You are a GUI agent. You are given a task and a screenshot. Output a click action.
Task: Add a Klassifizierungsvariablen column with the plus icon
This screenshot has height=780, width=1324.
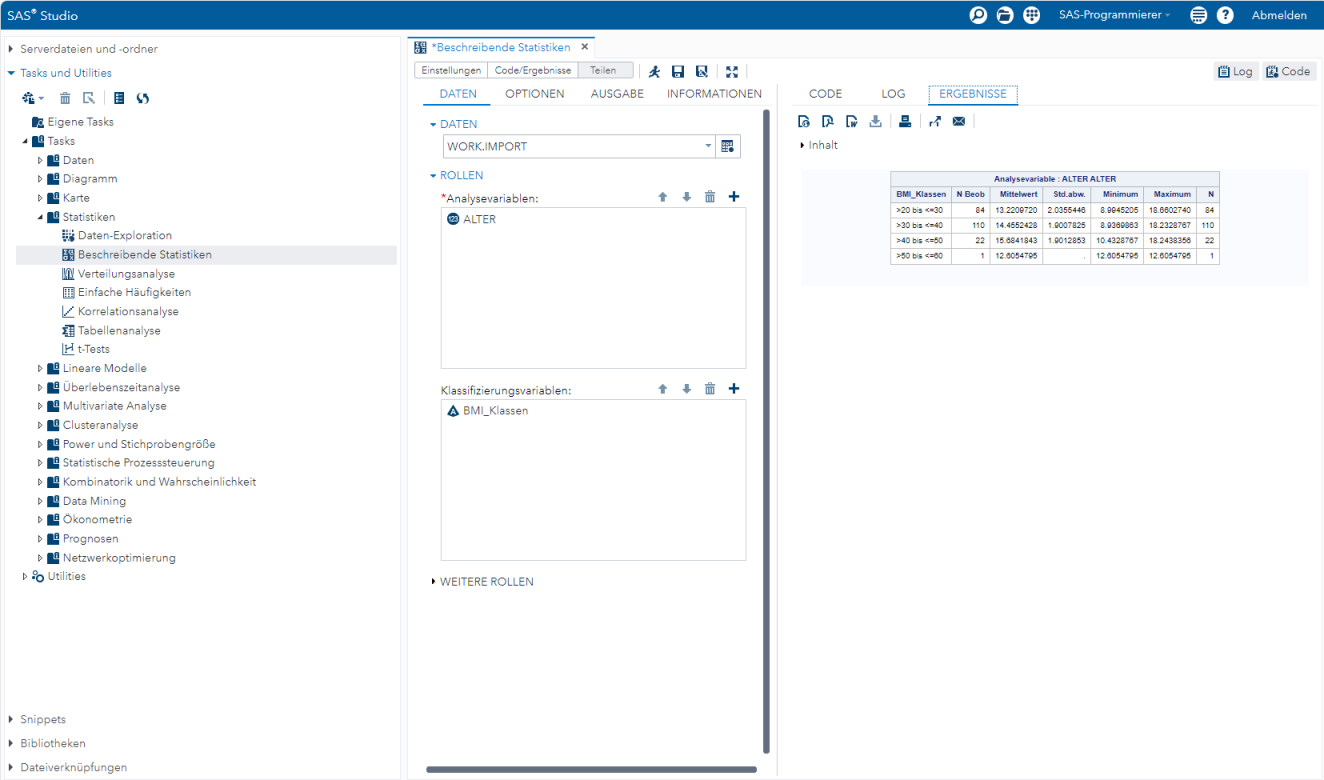734,389
